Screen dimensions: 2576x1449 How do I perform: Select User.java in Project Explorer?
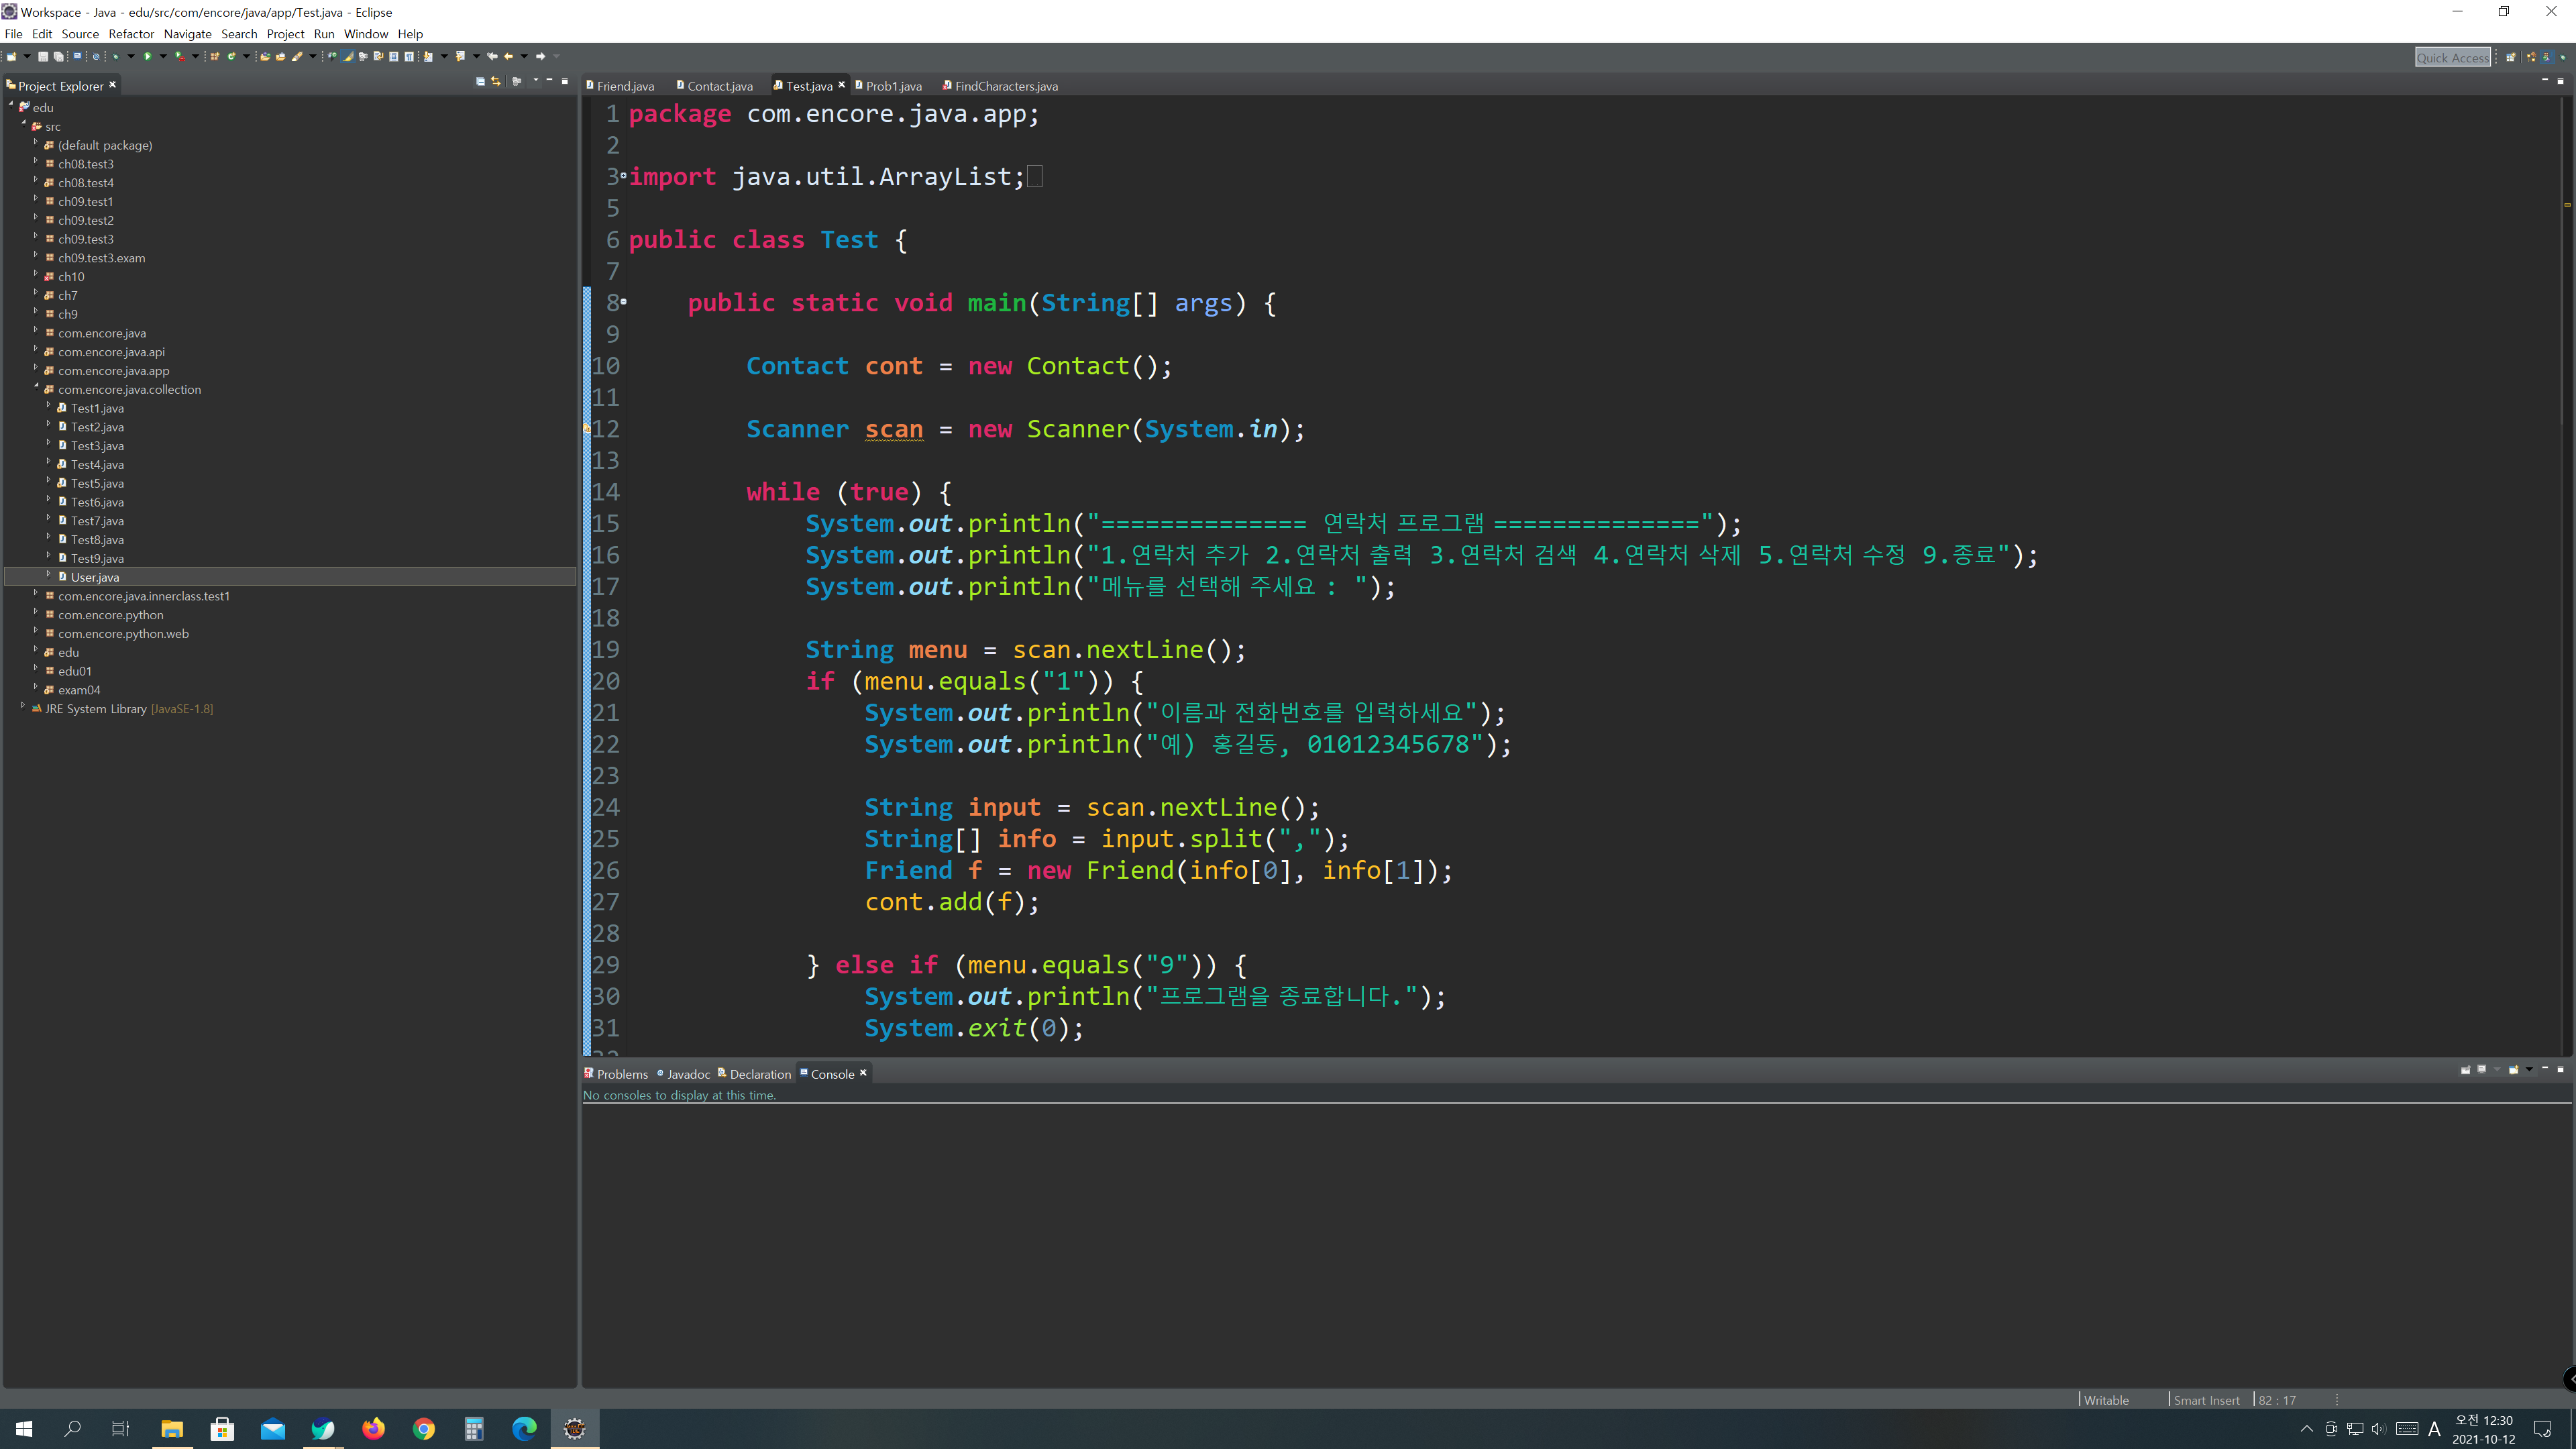tap(95, 577)
